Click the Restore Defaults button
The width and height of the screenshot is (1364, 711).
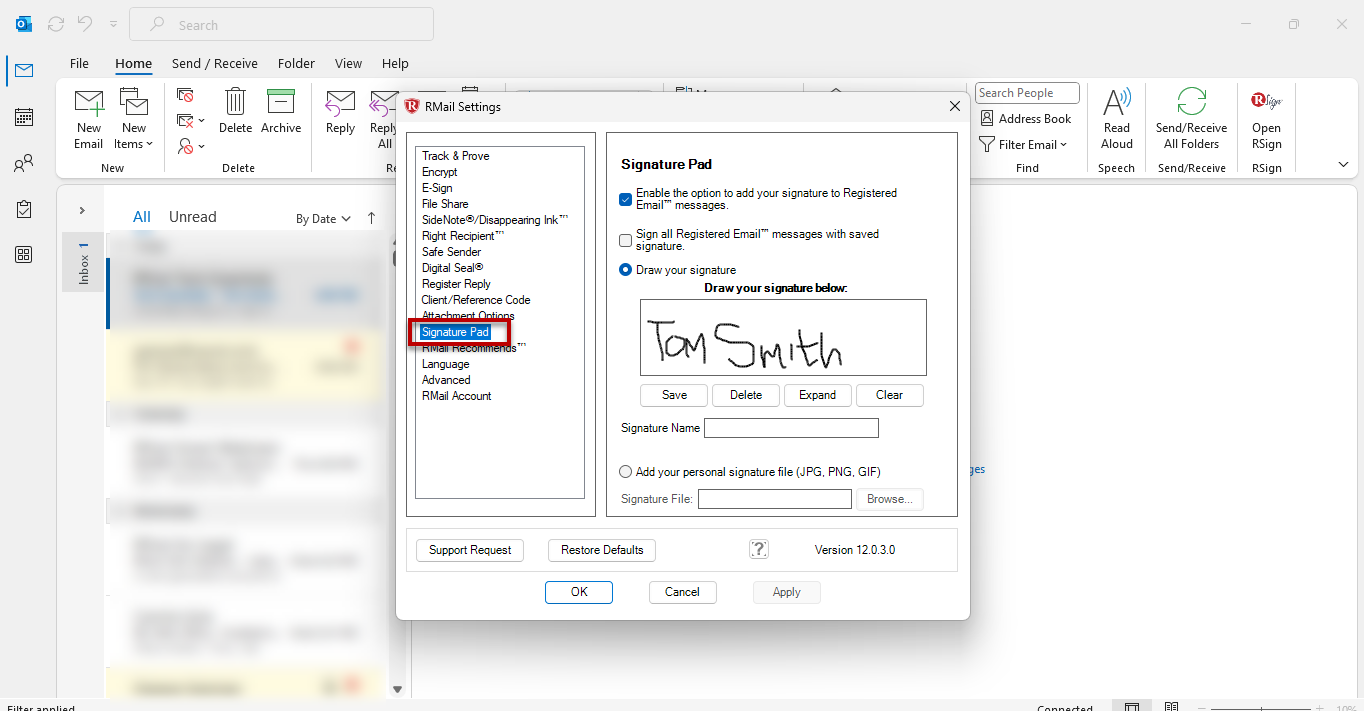pos(602,550)
